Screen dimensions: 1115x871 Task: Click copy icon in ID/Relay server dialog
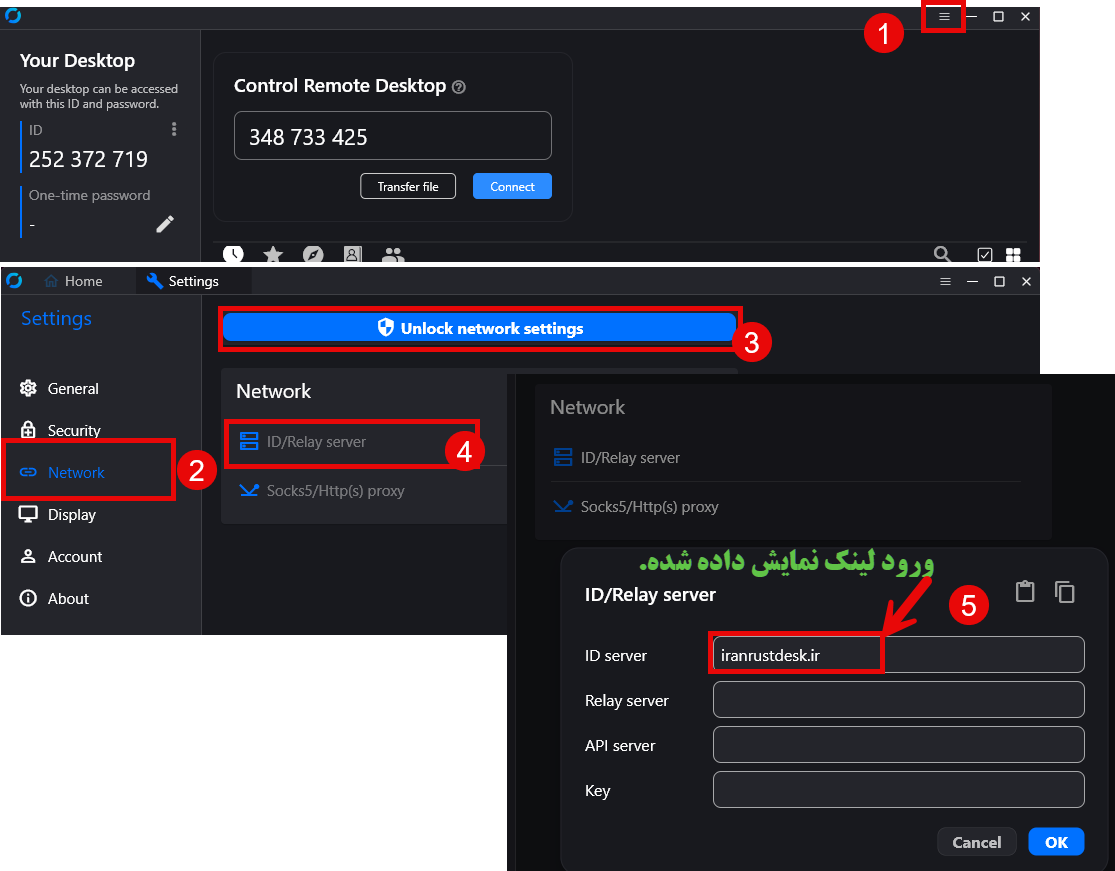click(x=1065, y=591)
